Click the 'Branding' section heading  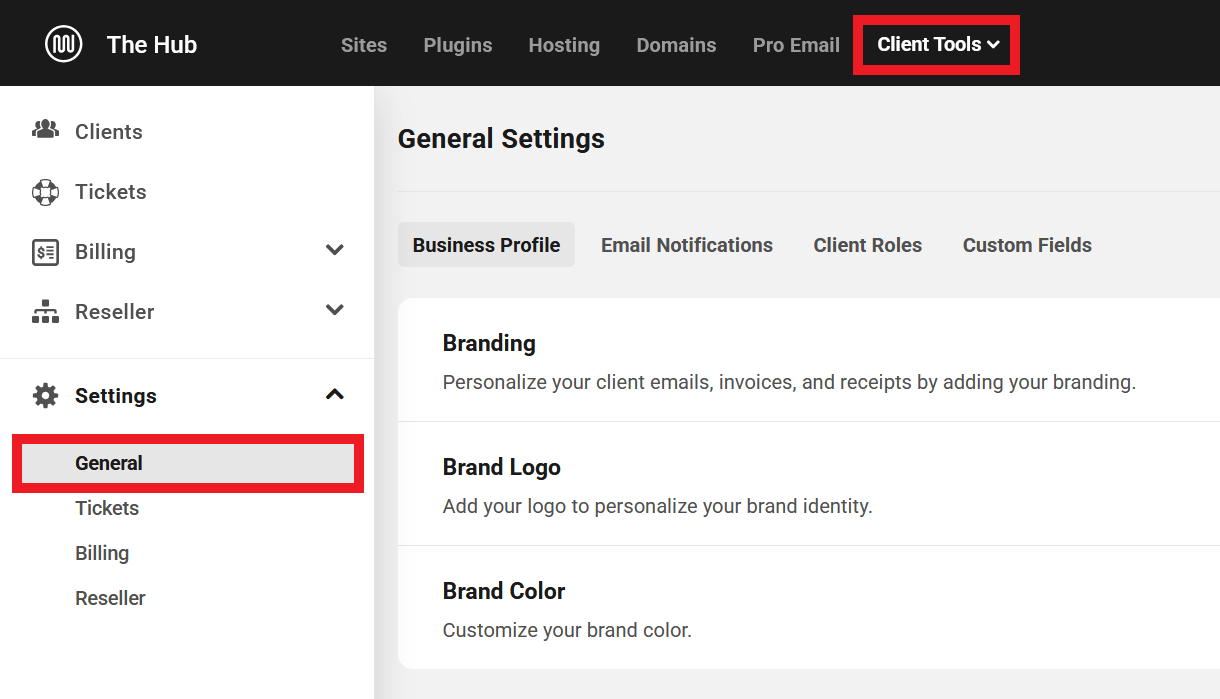coord(489,343)
